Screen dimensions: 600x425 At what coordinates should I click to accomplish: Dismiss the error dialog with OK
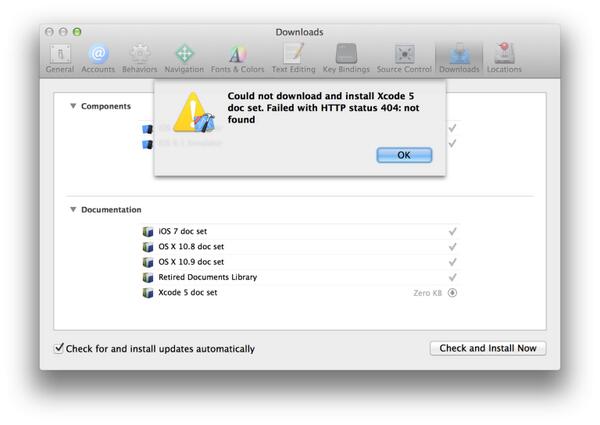tap(404, 155)
